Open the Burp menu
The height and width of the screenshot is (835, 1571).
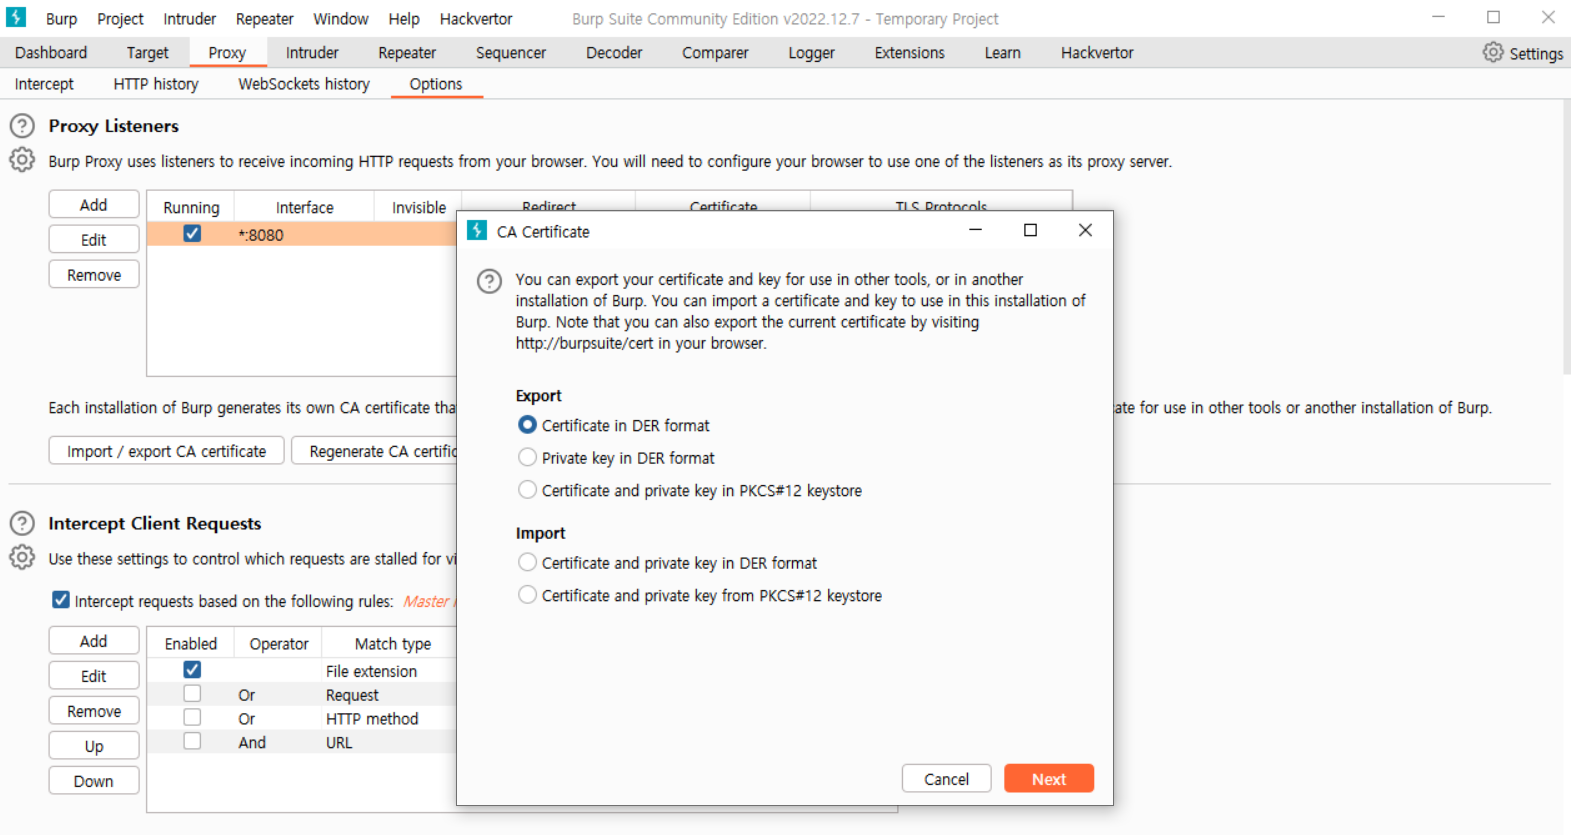(61, 19)
